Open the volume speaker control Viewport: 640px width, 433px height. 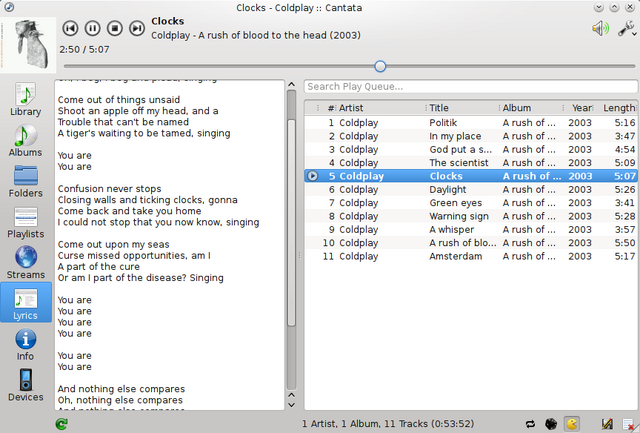click(600, 29)
